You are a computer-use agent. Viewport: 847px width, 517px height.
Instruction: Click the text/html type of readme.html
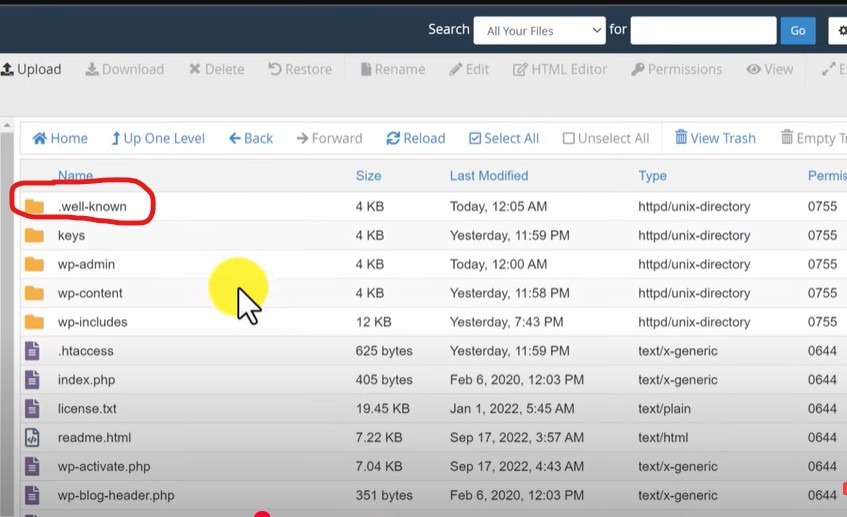point(663,438)
